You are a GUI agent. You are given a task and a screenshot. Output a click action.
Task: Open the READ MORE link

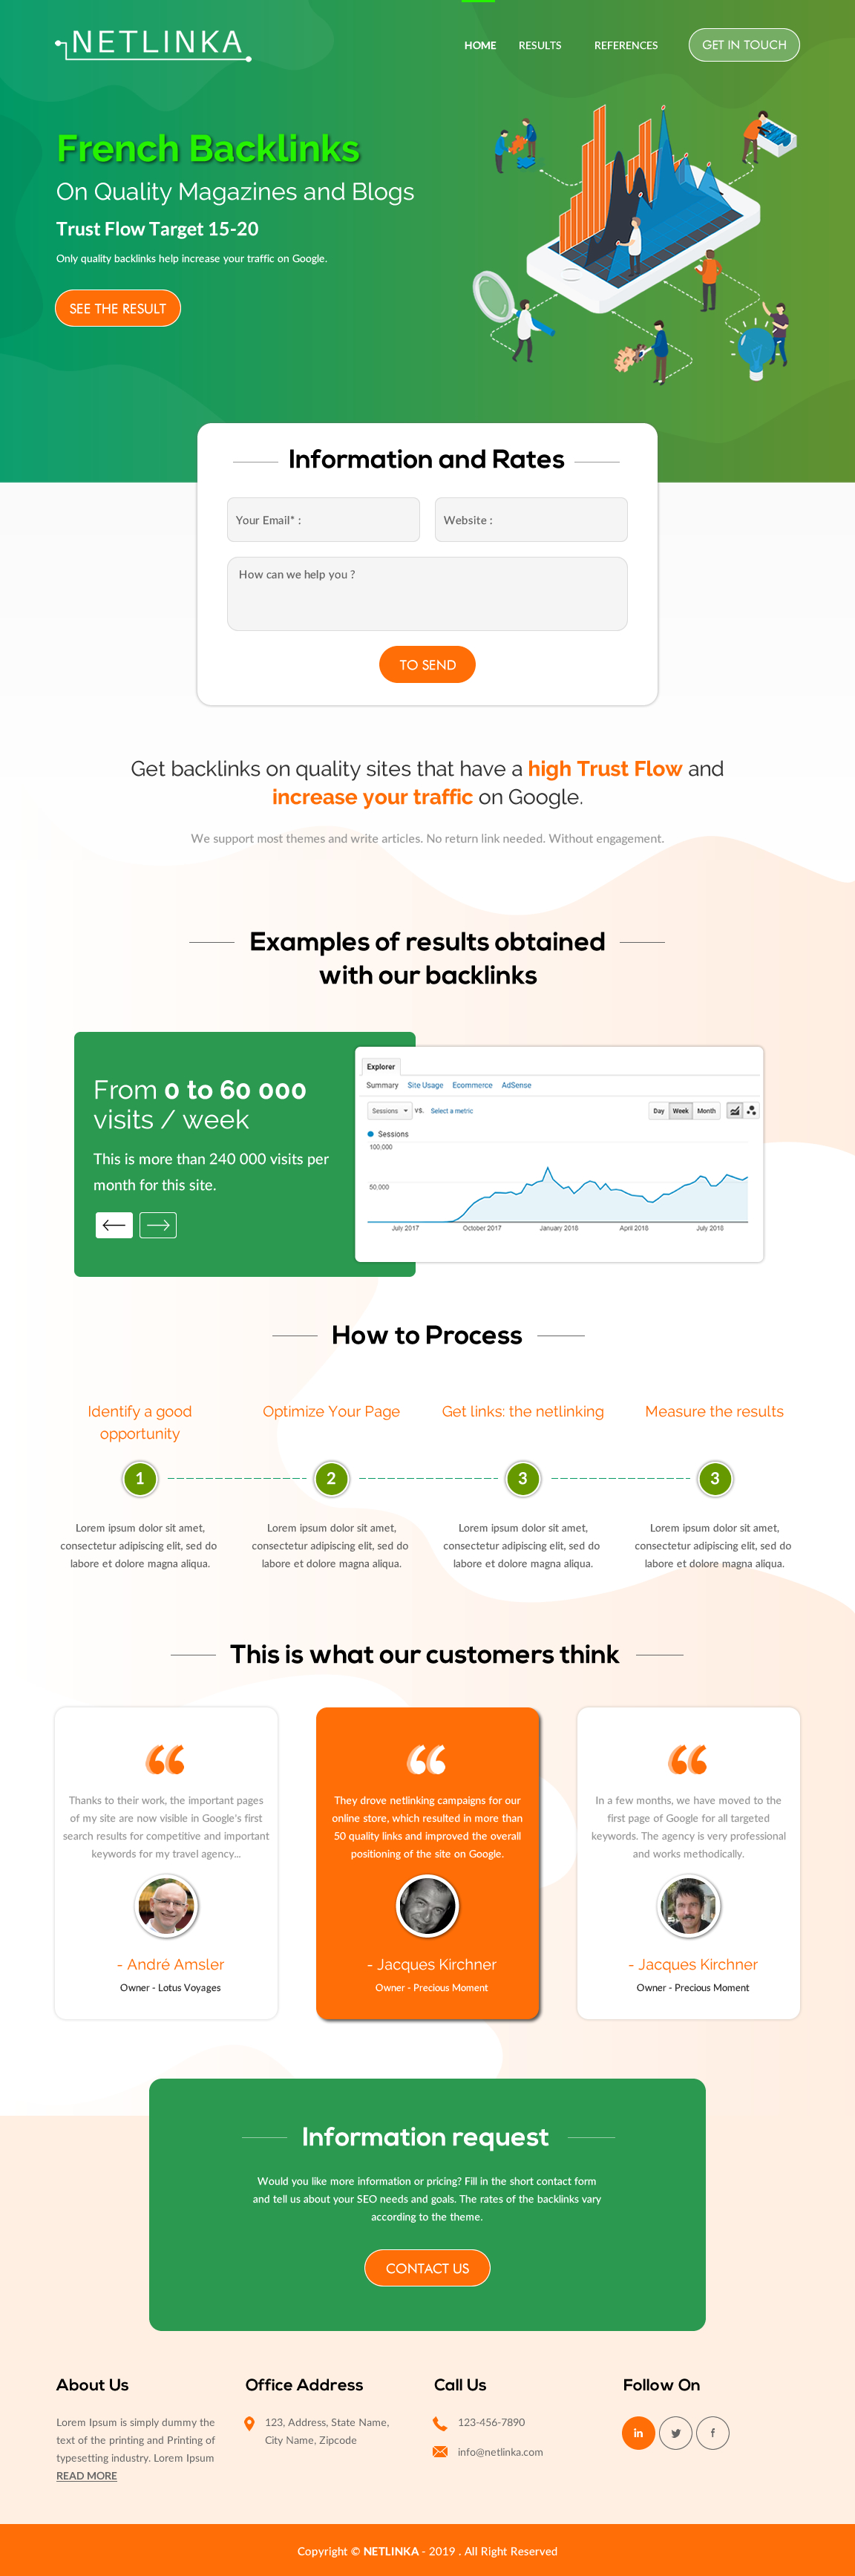point(86,2476)
